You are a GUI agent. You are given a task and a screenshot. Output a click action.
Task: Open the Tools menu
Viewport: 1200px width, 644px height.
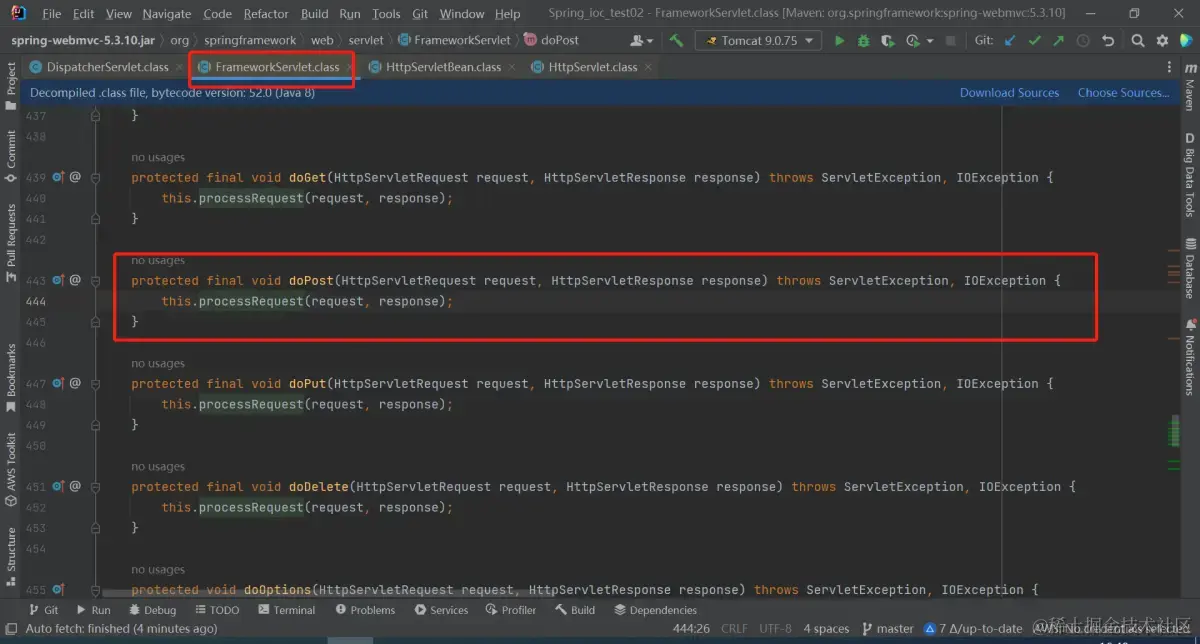pos(386,14)
